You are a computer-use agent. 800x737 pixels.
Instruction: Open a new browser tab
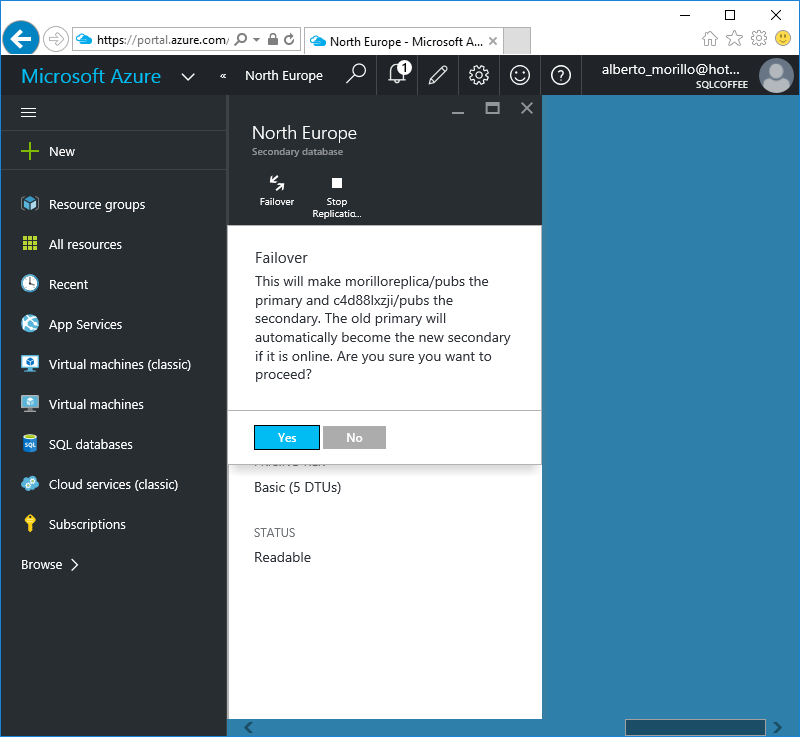(x=517, y=41)
